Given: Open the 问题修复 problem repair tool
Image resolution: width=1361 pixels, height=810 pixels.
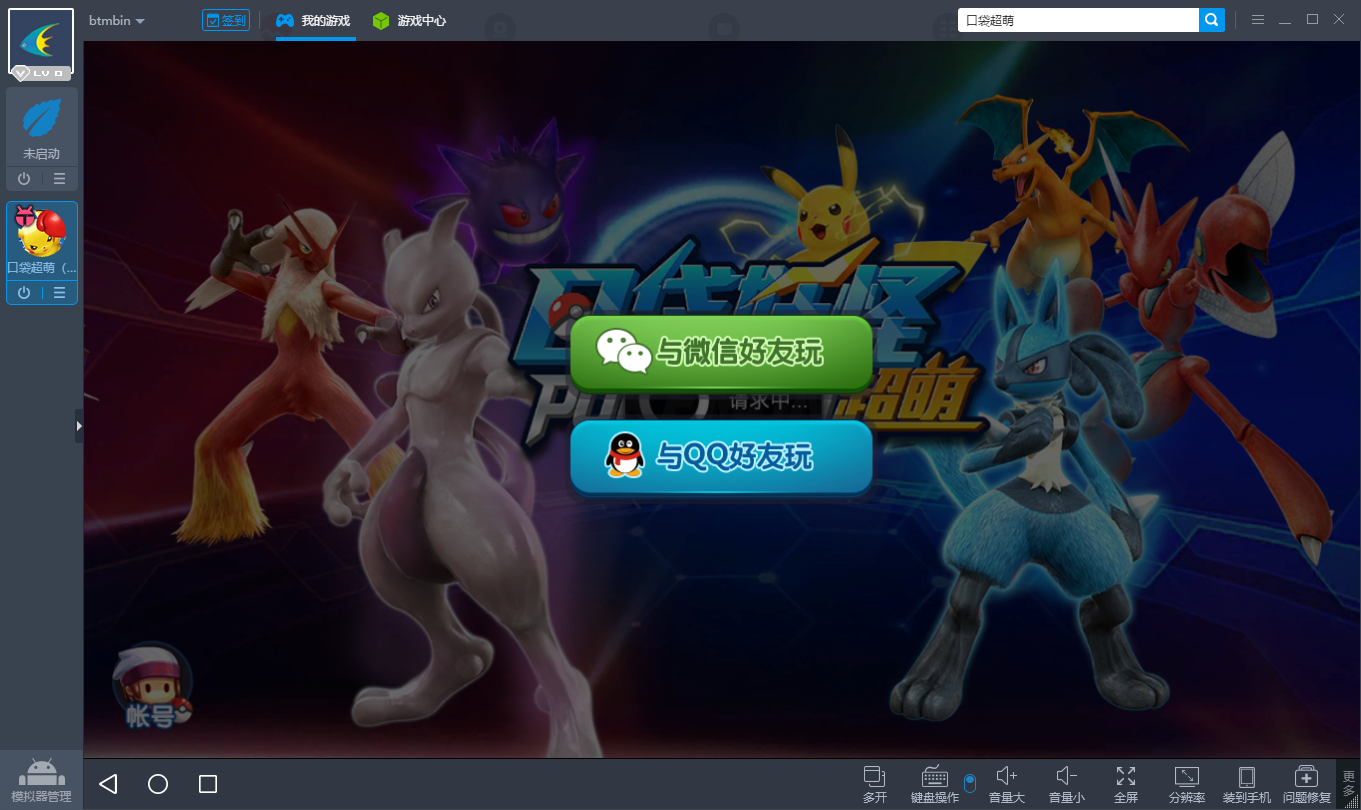Looking at the screenshot, I should click(1307, 784).
